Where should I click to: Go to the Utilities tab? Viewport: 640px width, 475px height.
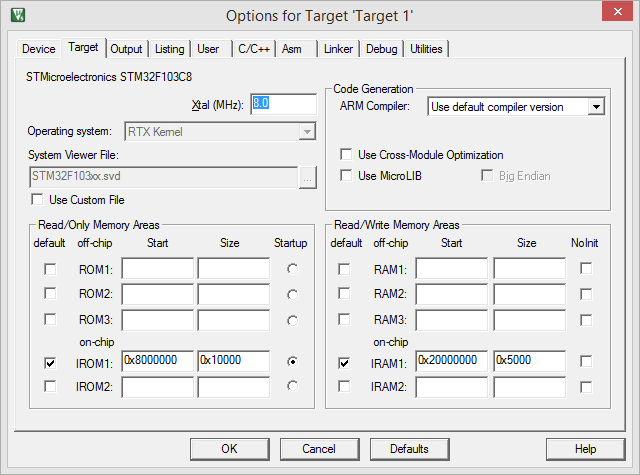[x=426, y=49]
